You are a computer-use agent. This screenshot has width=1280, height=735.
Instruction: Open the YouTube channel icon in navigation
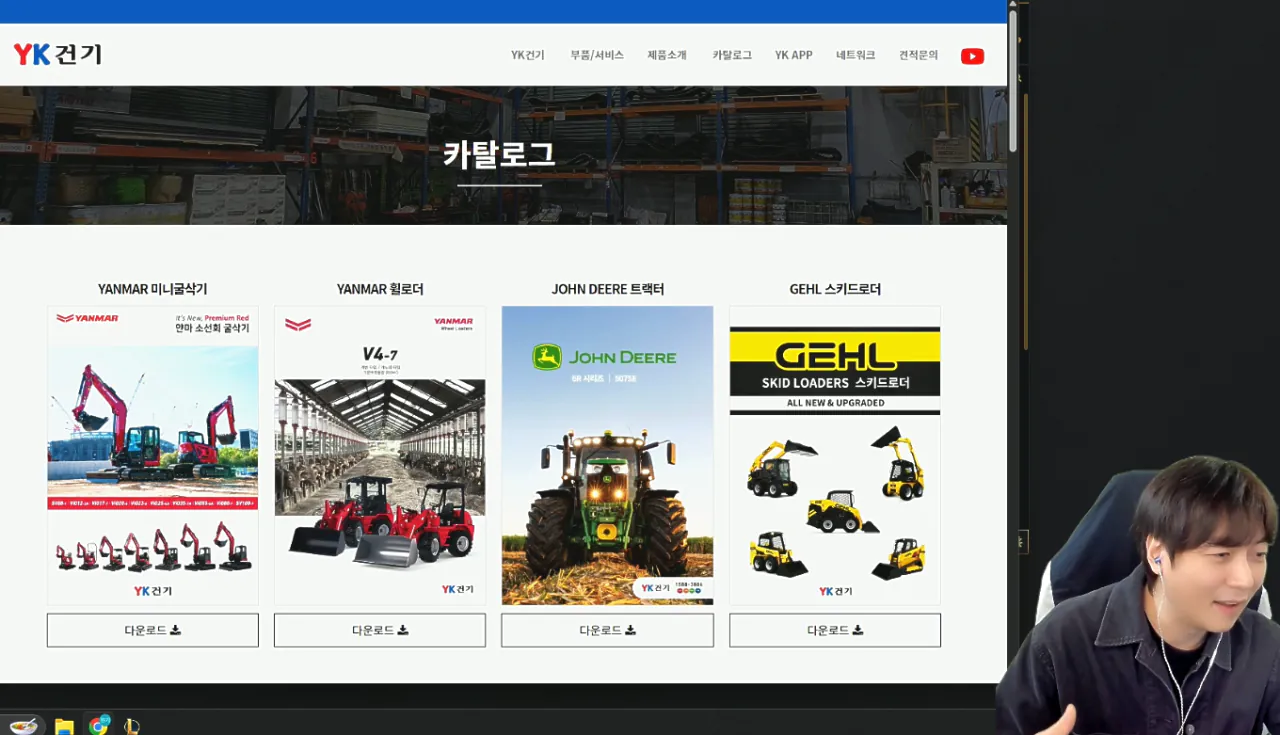tap(972, 56)
